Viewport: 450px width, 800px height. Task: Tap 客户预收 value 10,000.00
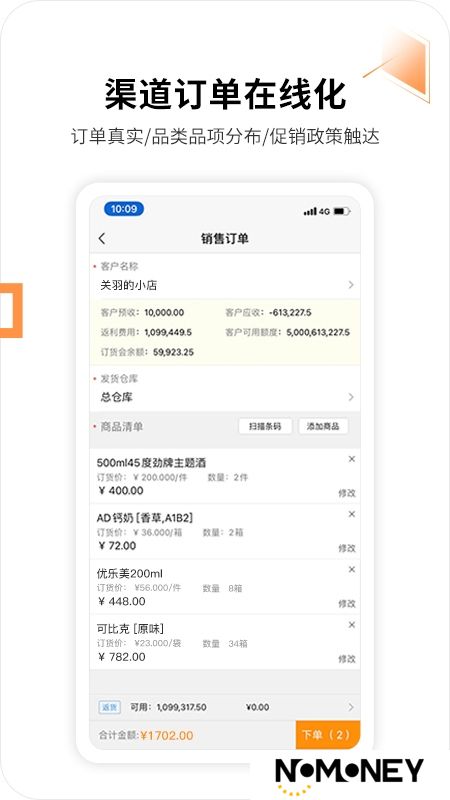[x=164, y=313]
